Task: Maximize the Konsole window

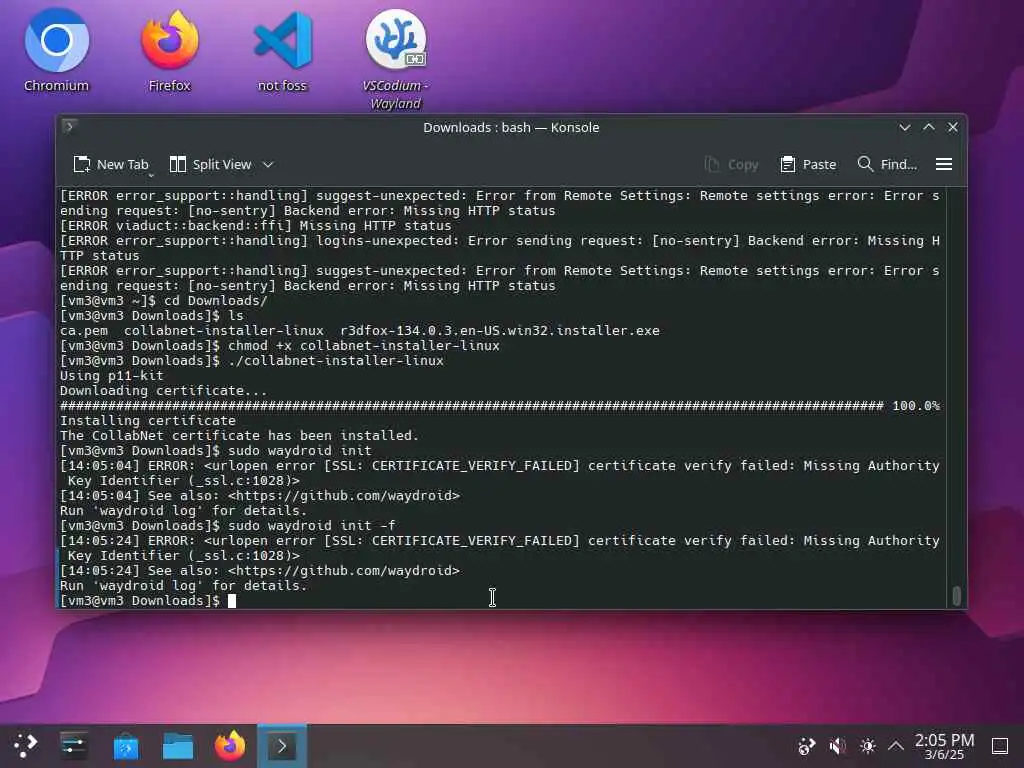Action: 929,127
